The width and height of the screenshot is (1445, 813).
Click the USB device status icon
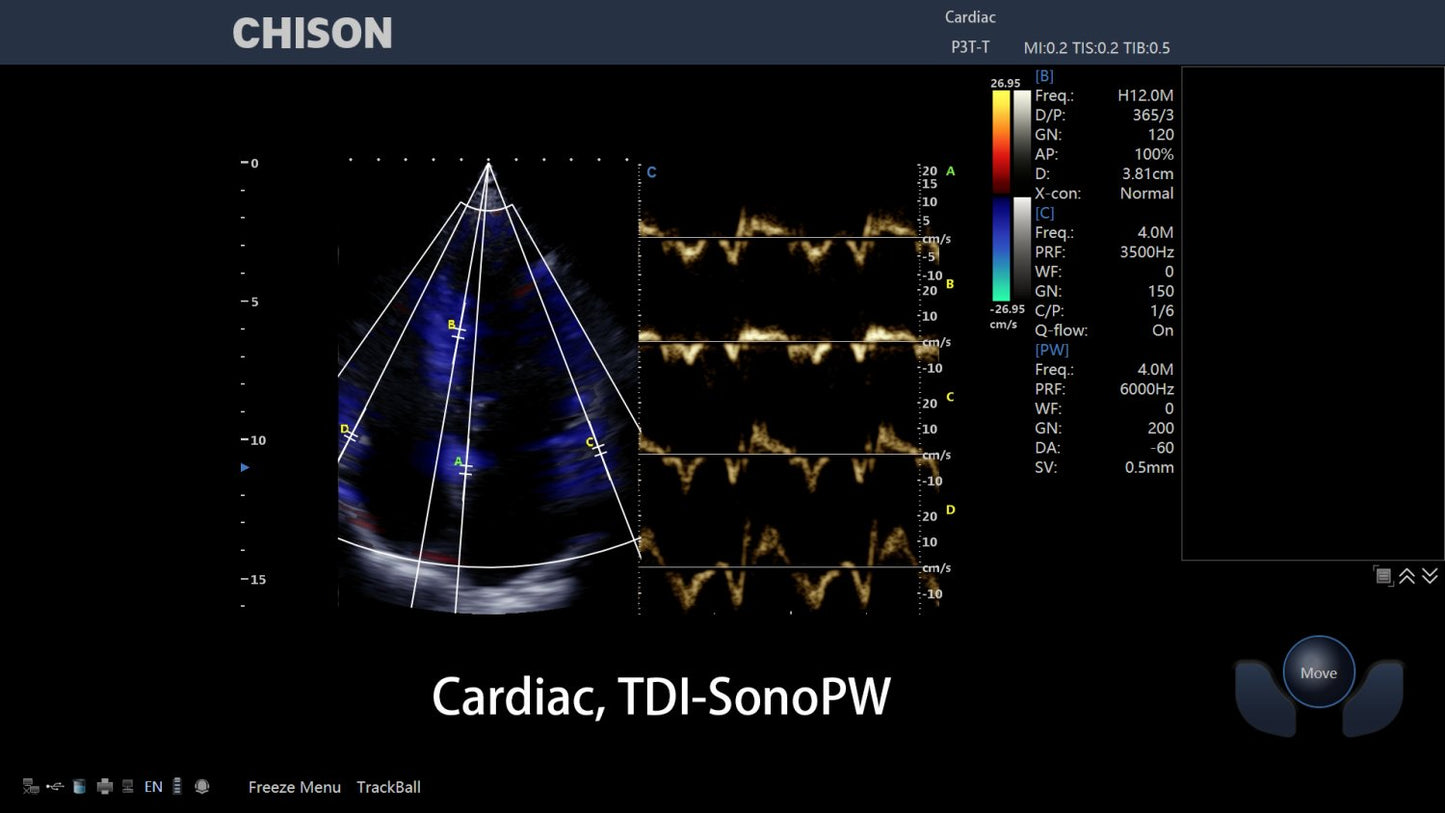[x=55, y=787]
